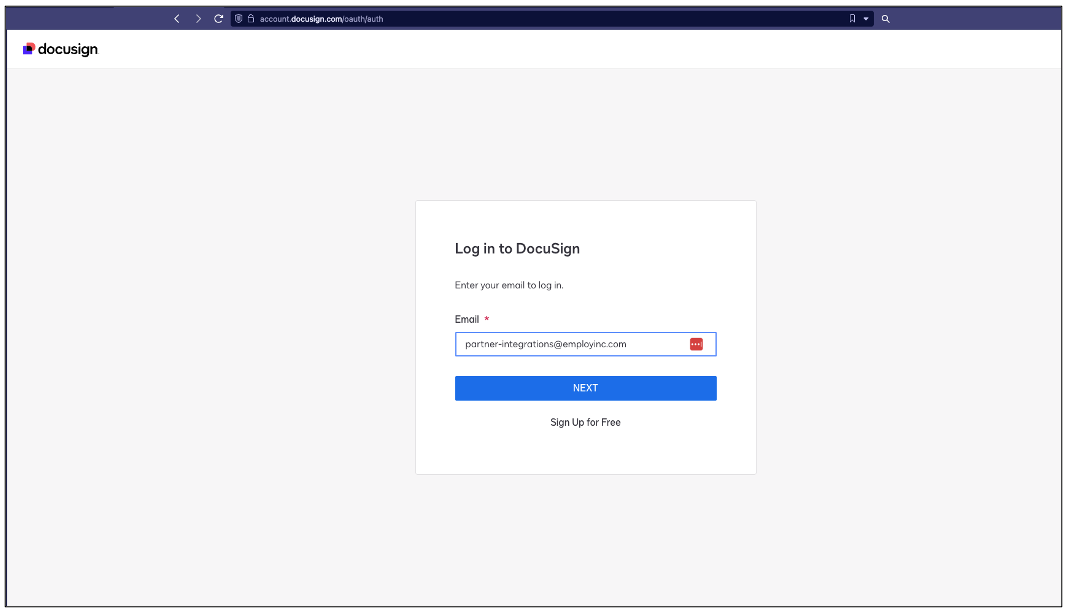The width and height of the screenshot is (1066, 613).
Task: Click the padlock site security icon
Action: pyautogui.click(x=251, y=19)
